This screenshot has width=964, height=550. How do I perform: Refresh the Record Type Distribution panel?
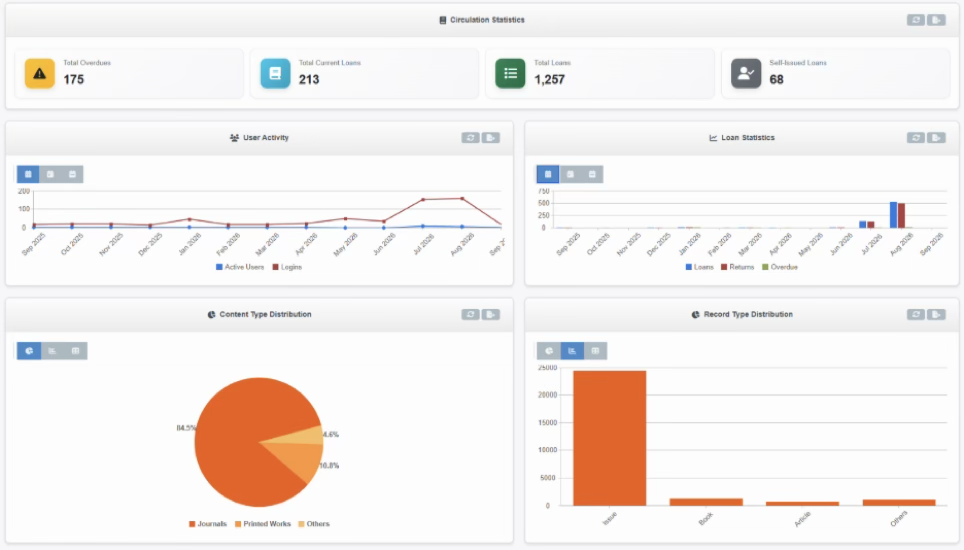tap(915, 315)
